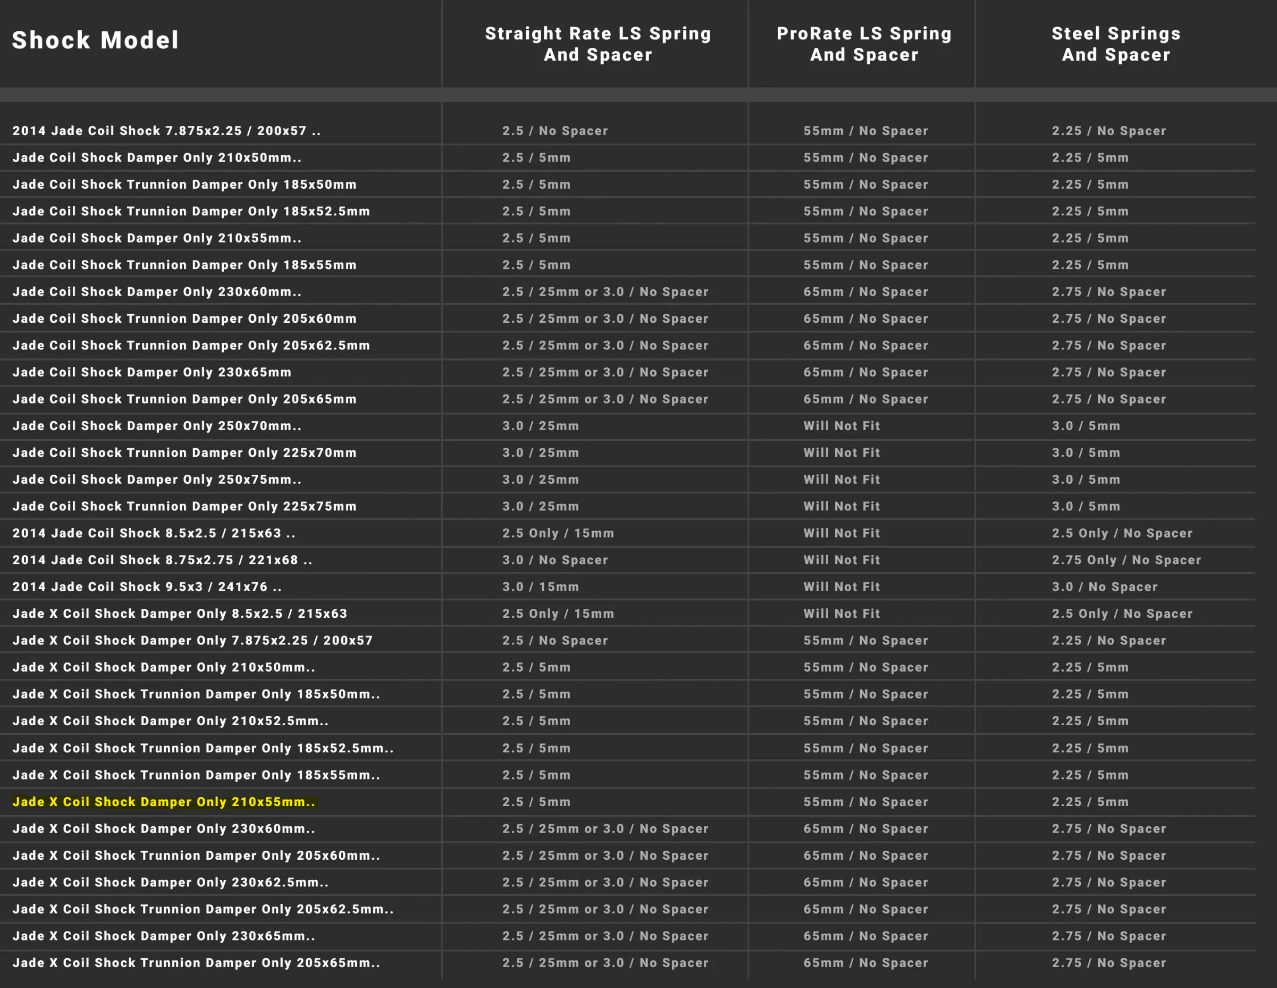Click the ProRate LS Spring column header
The image size is (1277, 988).
pos(864,44)
